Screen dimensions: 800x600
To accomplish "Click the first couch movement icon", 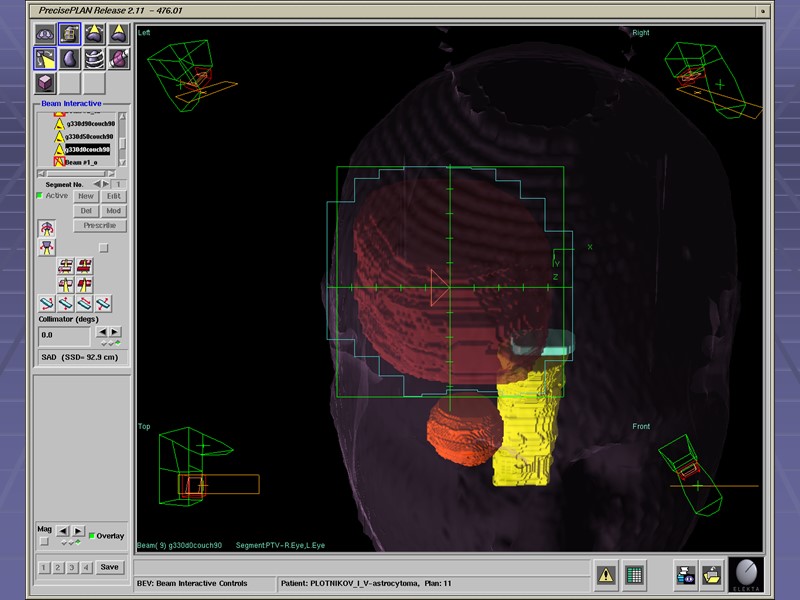I will pyautogui.click(x=47, y=304).
